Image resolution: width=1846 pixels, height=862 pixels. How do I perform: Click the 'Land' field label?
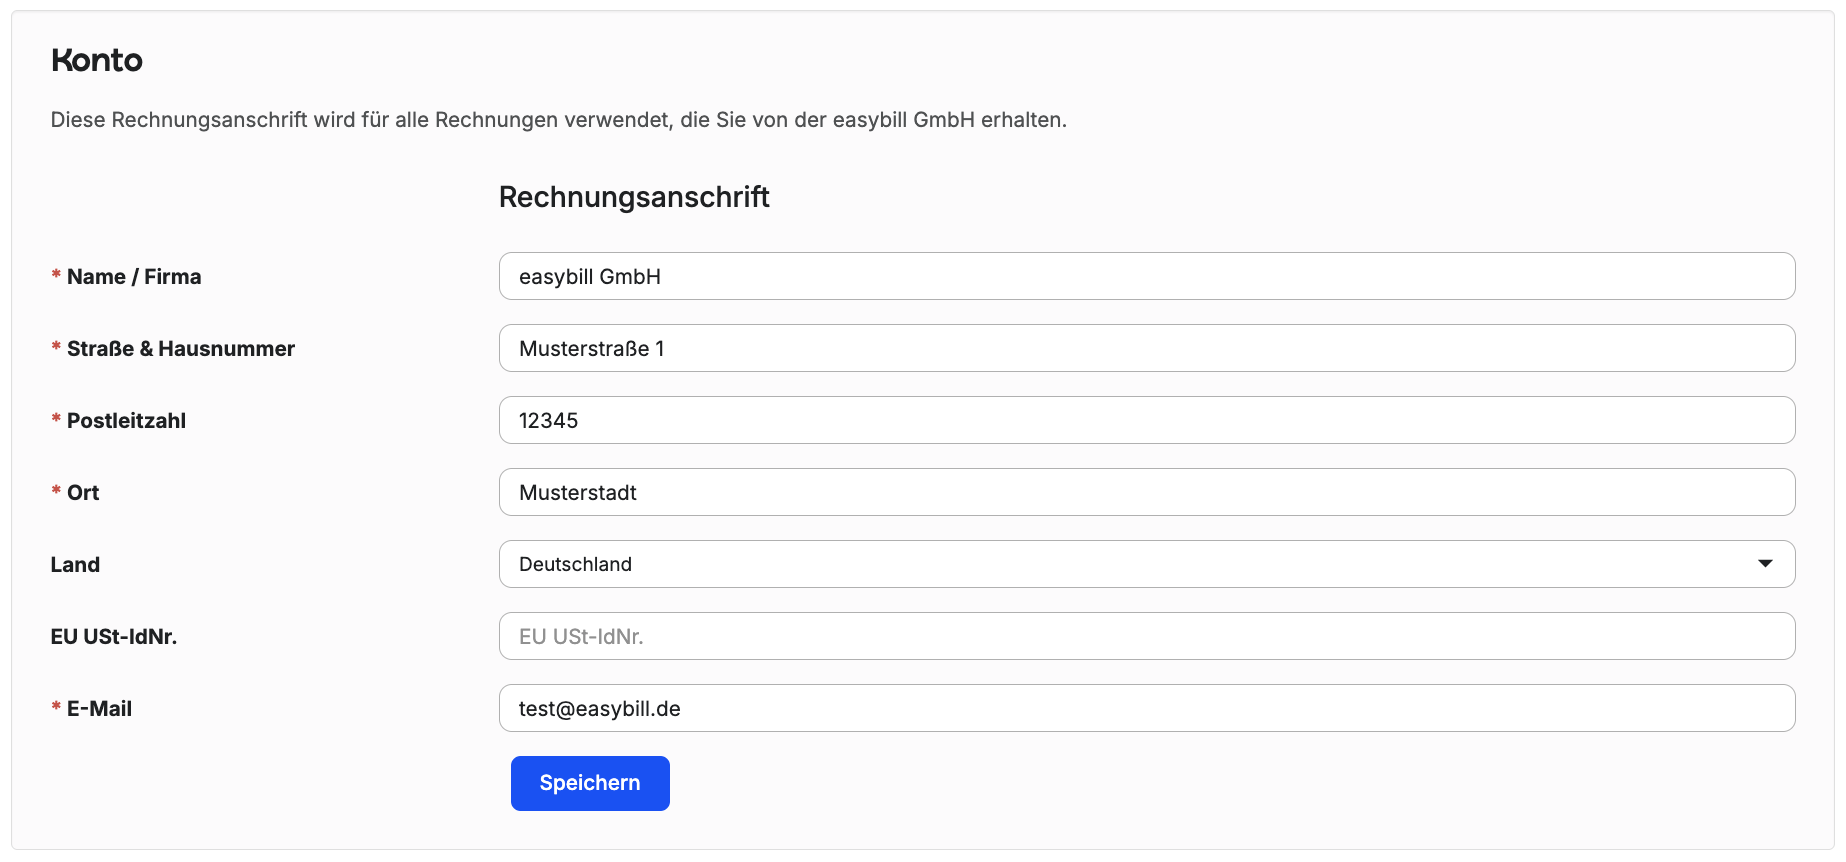[x=75, y=565]
